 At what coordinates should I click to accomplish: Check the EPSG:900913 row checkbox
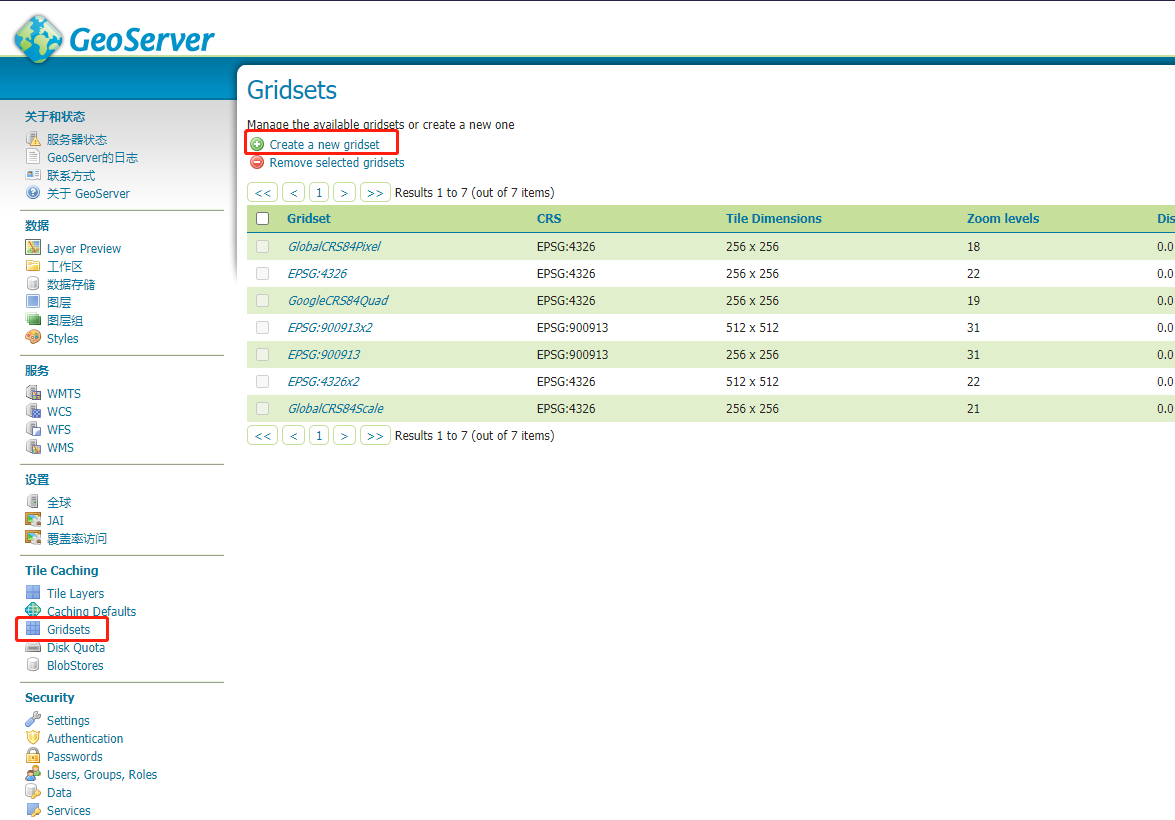262,355
